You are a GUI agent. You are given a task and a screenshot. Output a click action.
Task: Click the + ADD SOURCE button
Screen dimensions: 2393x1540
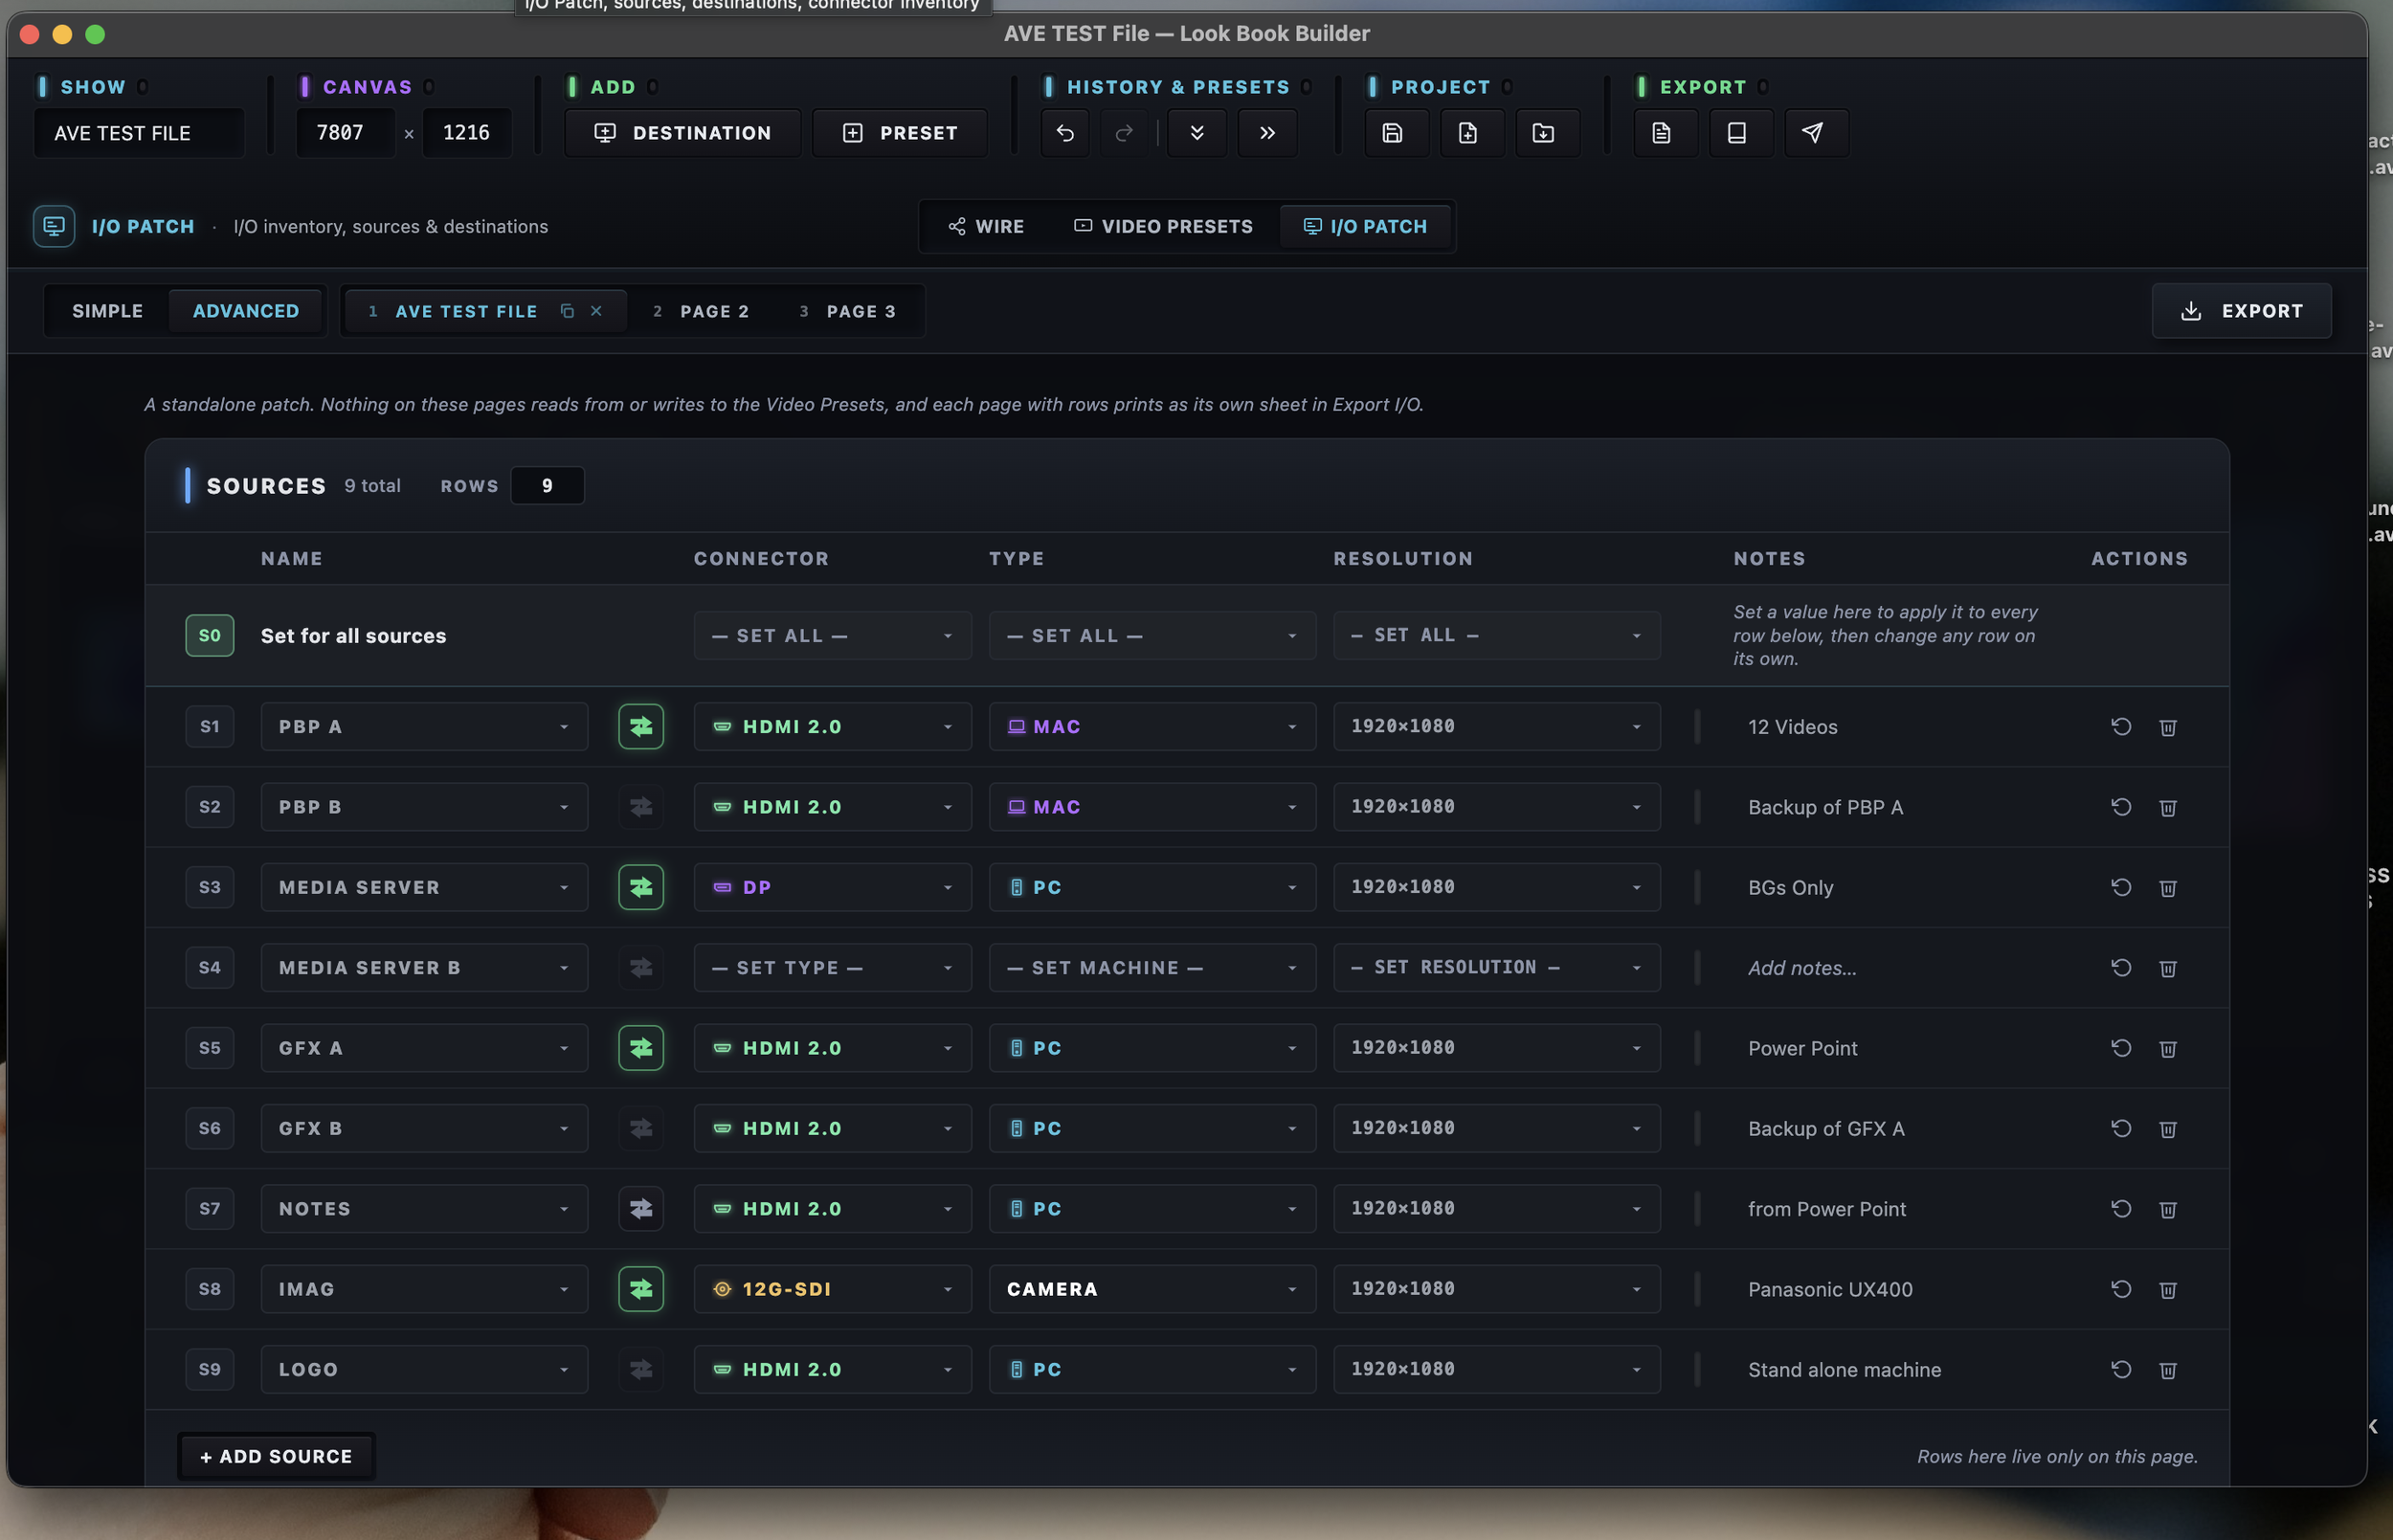[x=276, y=1457]
